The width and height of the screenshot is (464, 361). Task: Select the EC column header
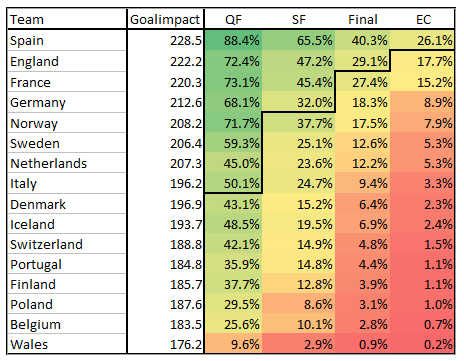click(422, 19)
